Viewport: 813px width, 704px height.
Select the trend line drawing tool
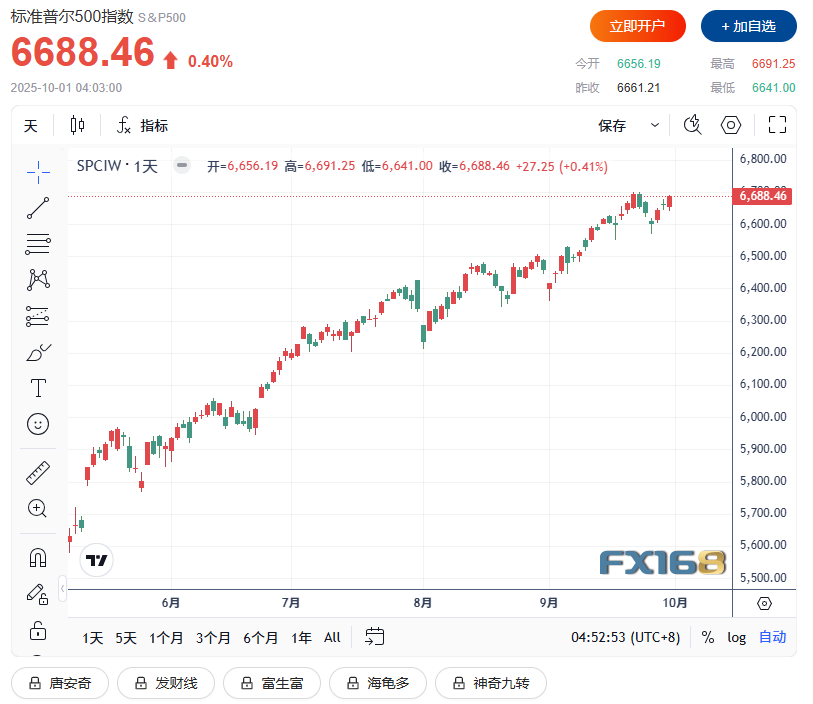pyautogui.click(x=38, y=208)
